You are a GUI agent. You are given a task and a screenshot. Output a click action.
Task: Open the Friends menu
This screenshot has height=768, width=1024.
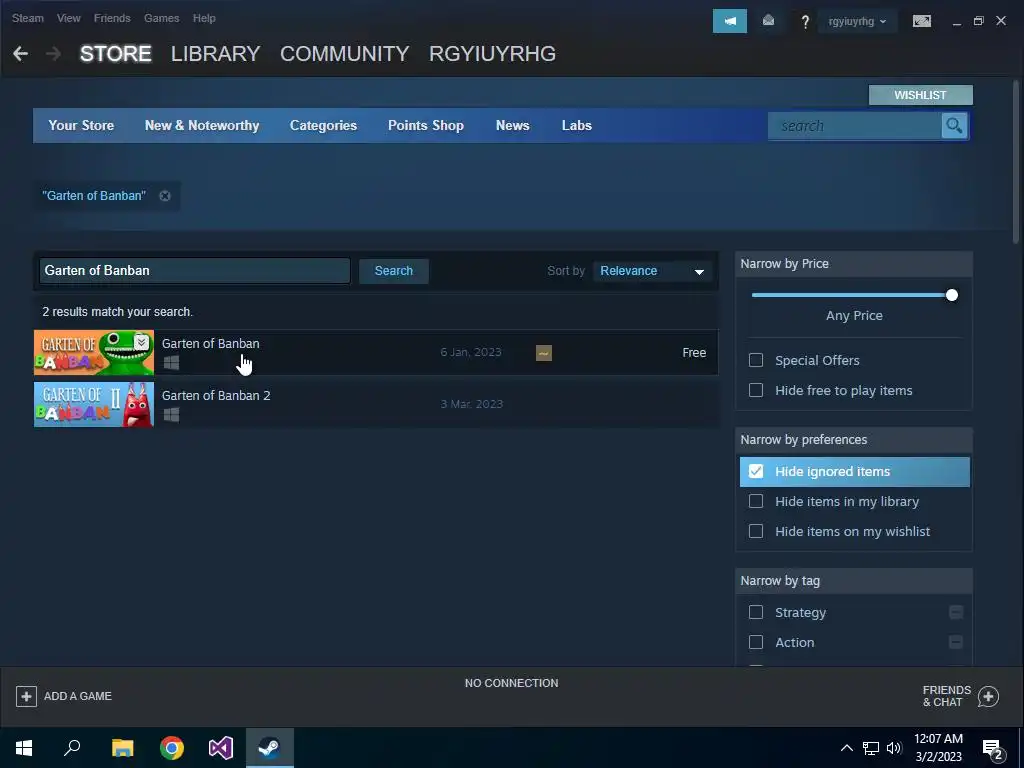tap(112, 18)
